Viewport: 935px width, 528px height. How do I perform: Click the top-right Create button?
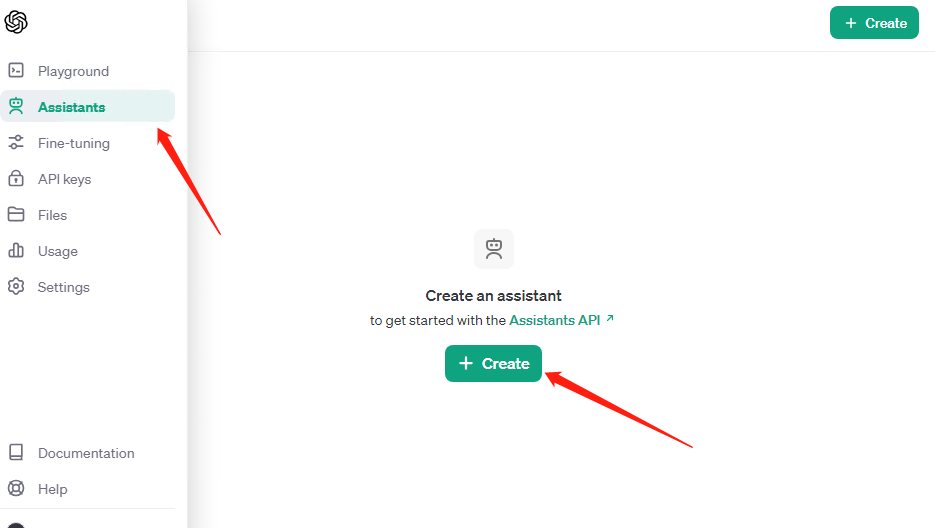pyautogui.click(x=874, y=23)
